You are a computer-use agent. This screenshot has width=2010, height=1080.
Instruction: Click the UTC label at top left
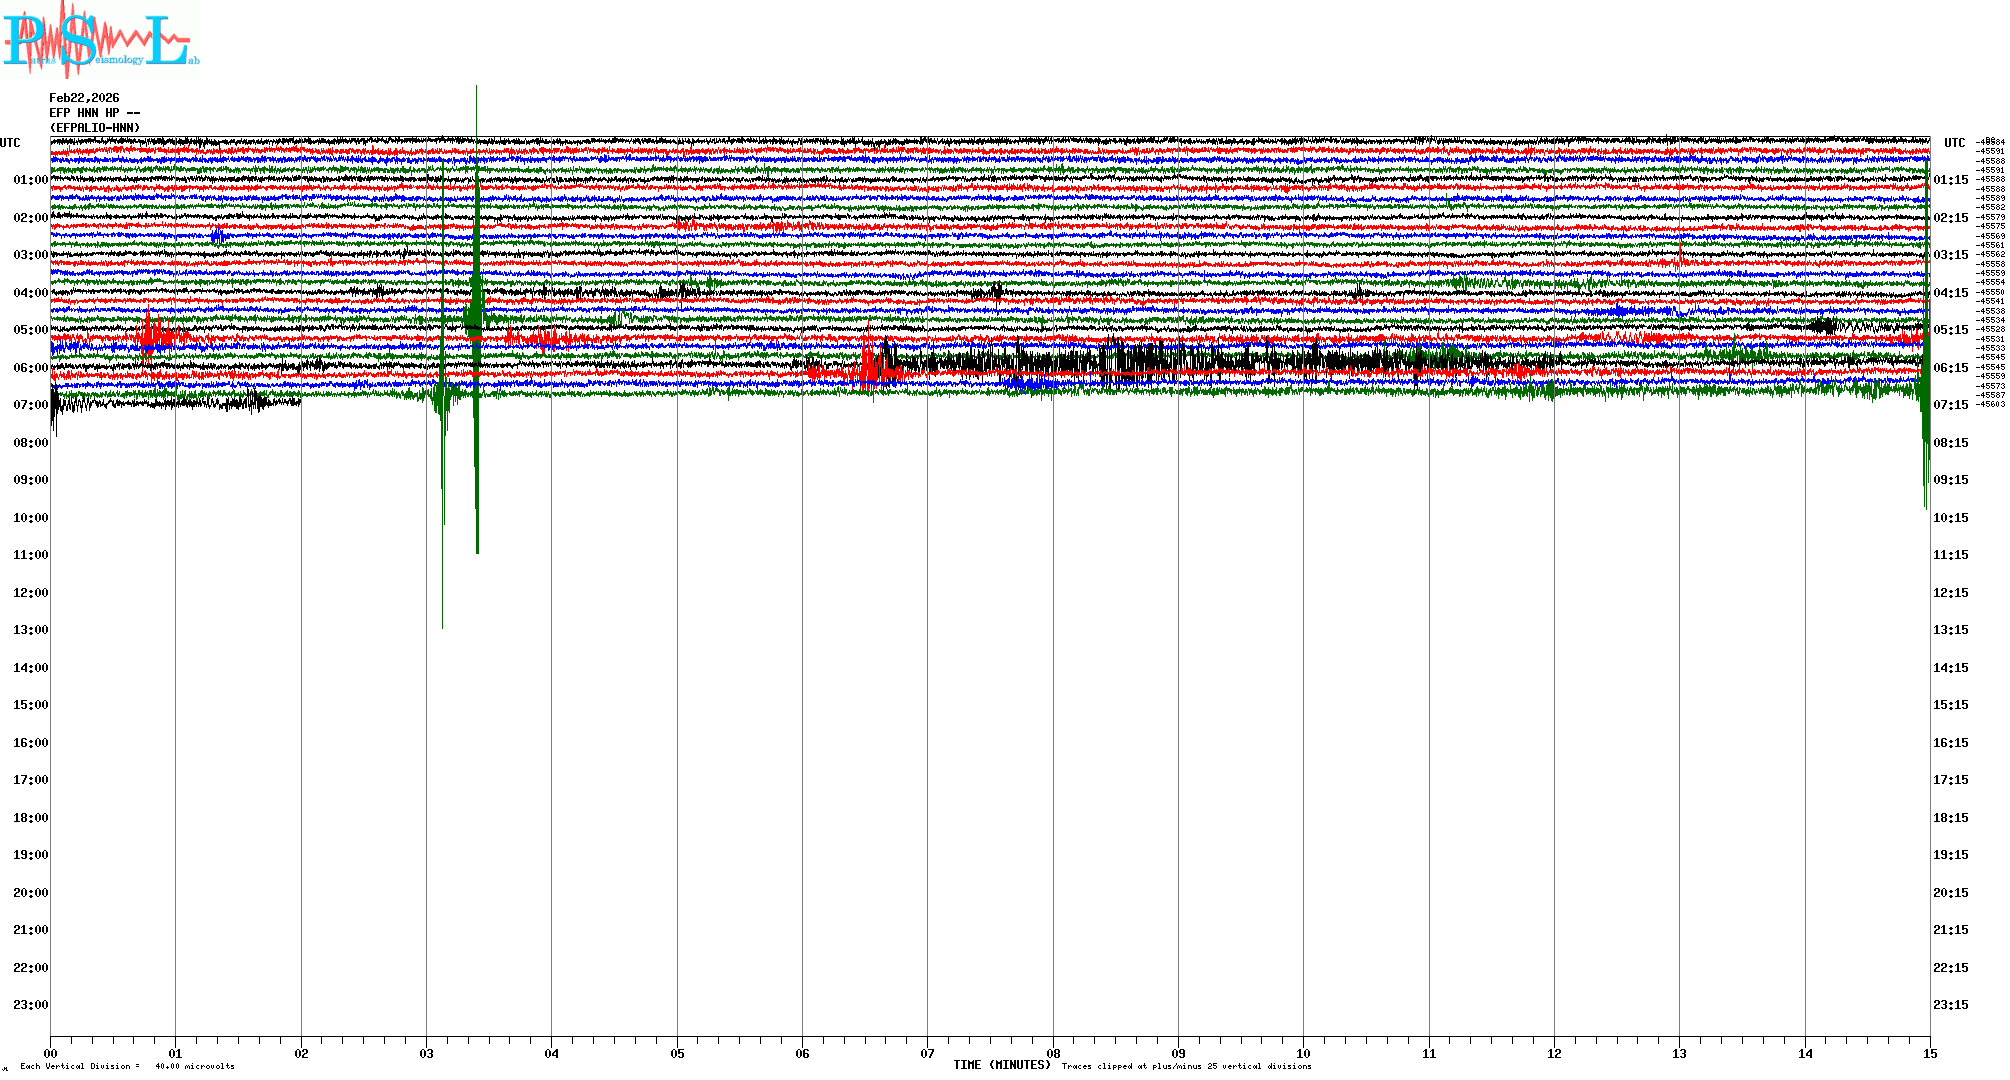[10, 143]
